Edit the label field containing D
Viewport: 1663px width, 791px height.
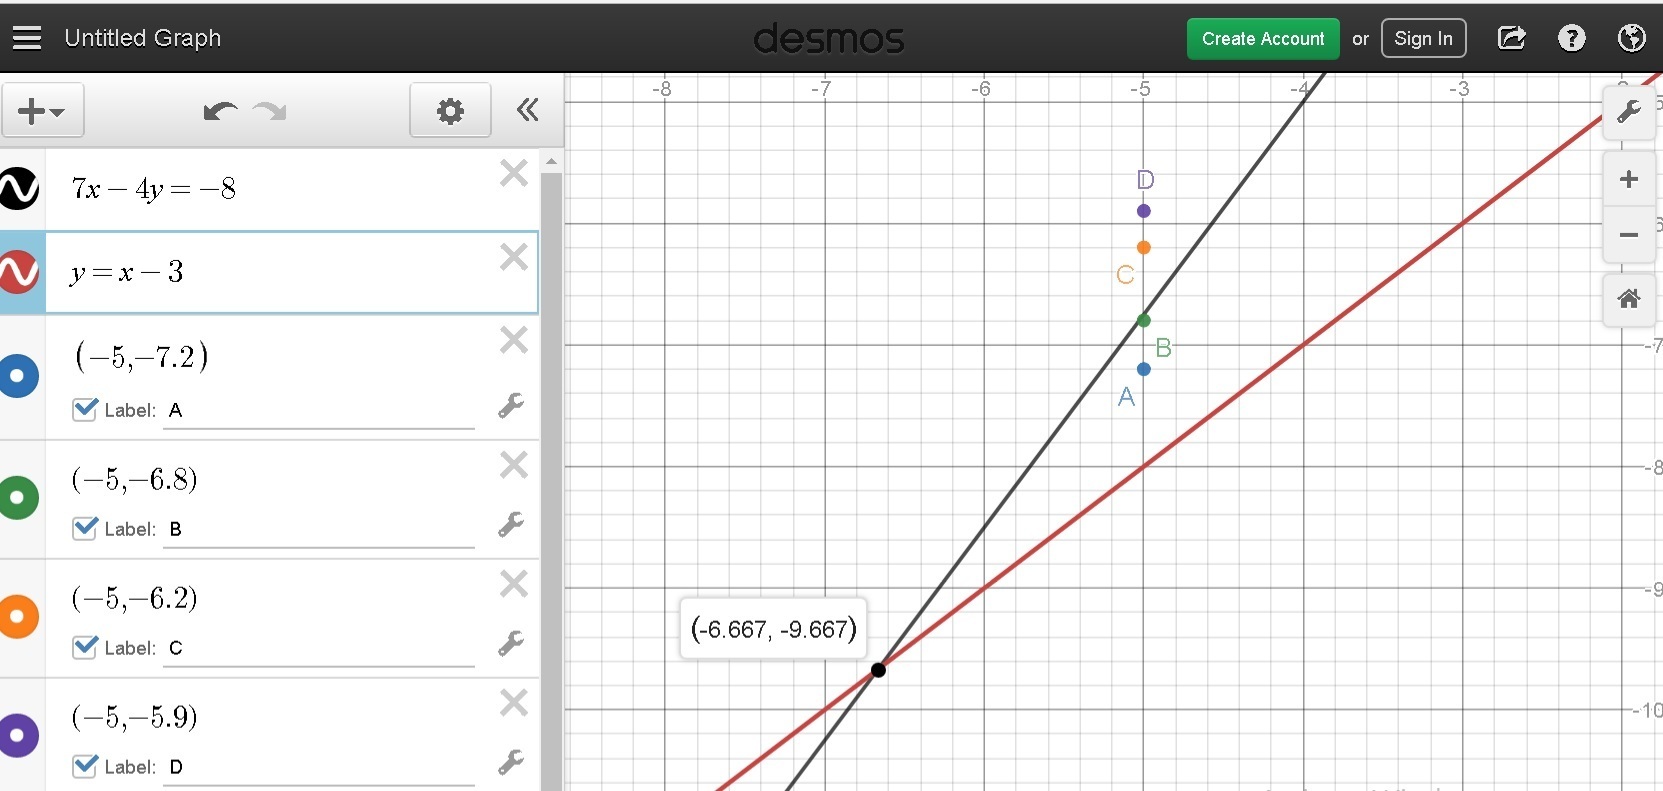tap(319, 767)
